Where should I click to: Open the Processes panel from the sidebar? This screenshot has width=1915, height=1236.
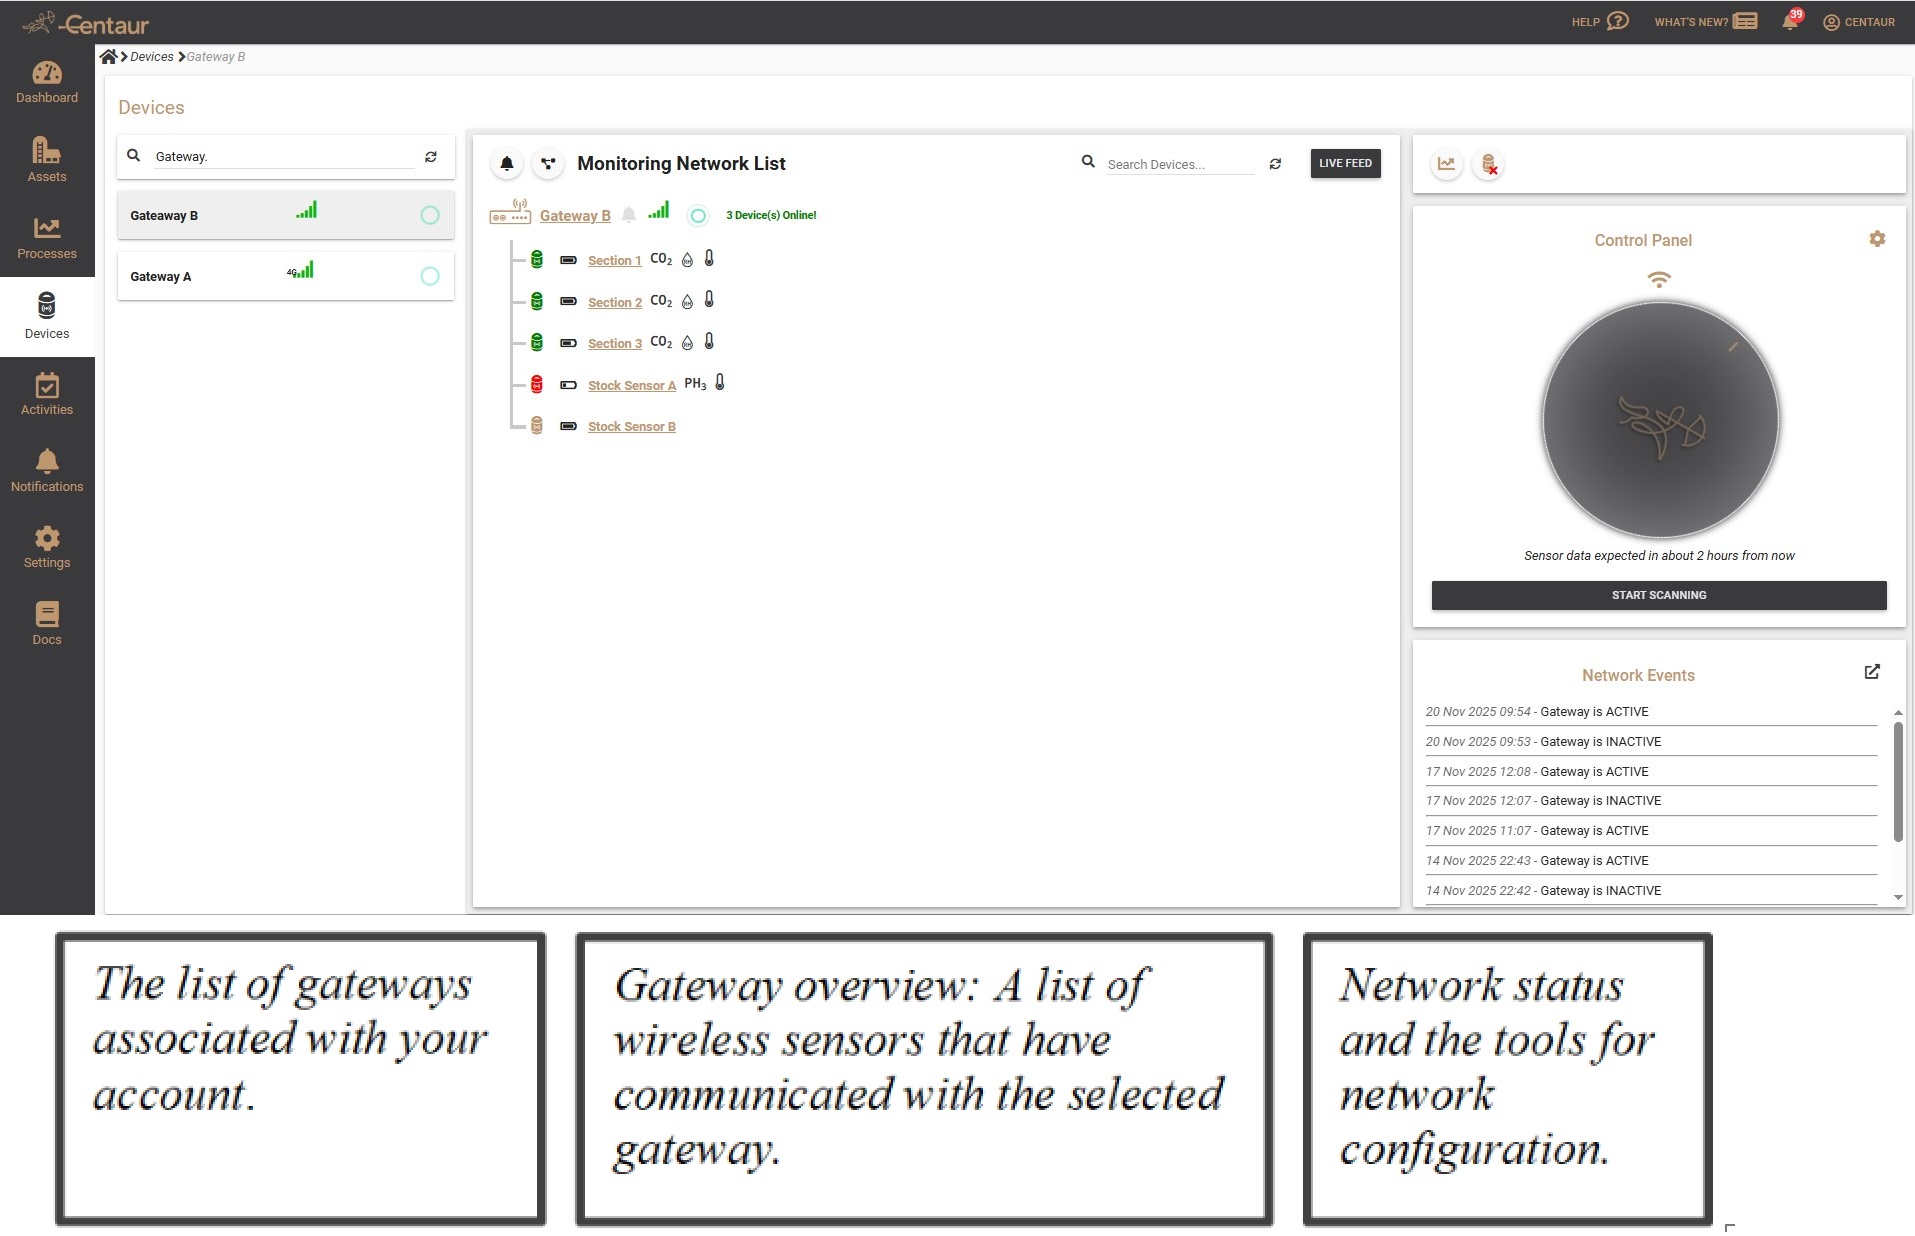(x=47, y=236)
